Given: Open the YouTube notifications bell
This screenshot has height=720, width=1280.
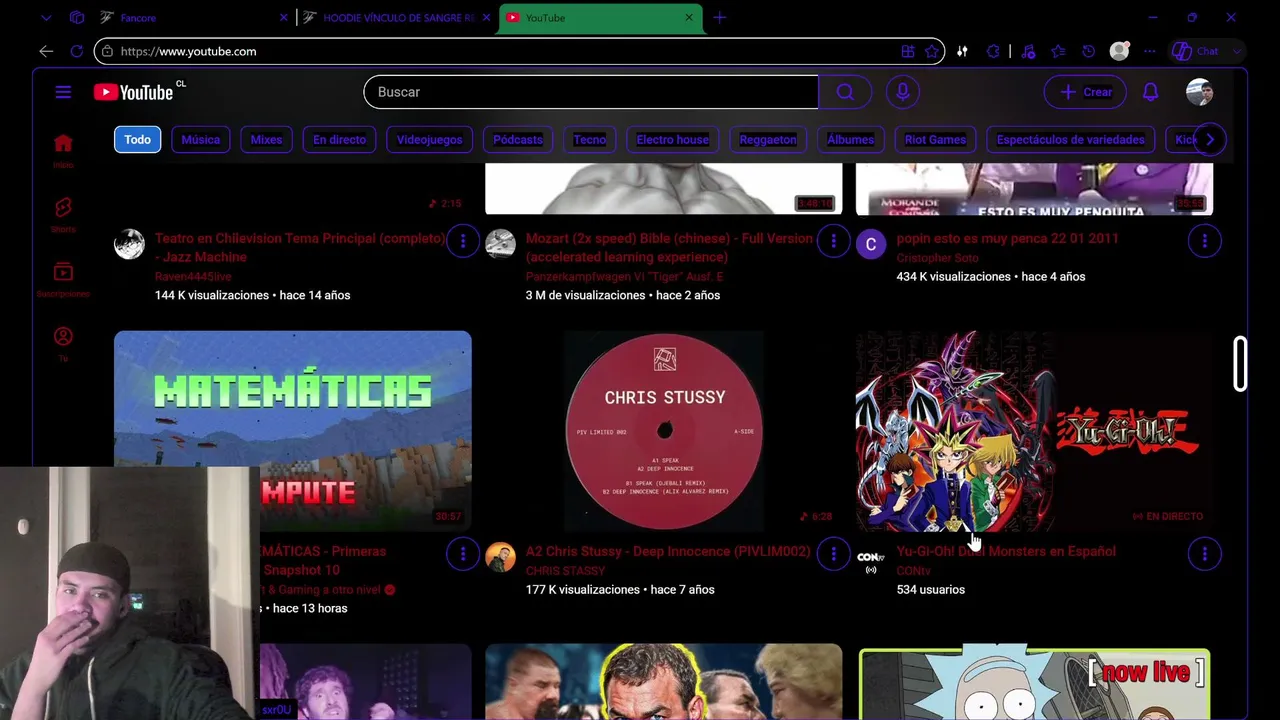Looking at the screenshot, I should coord(1151,92).
